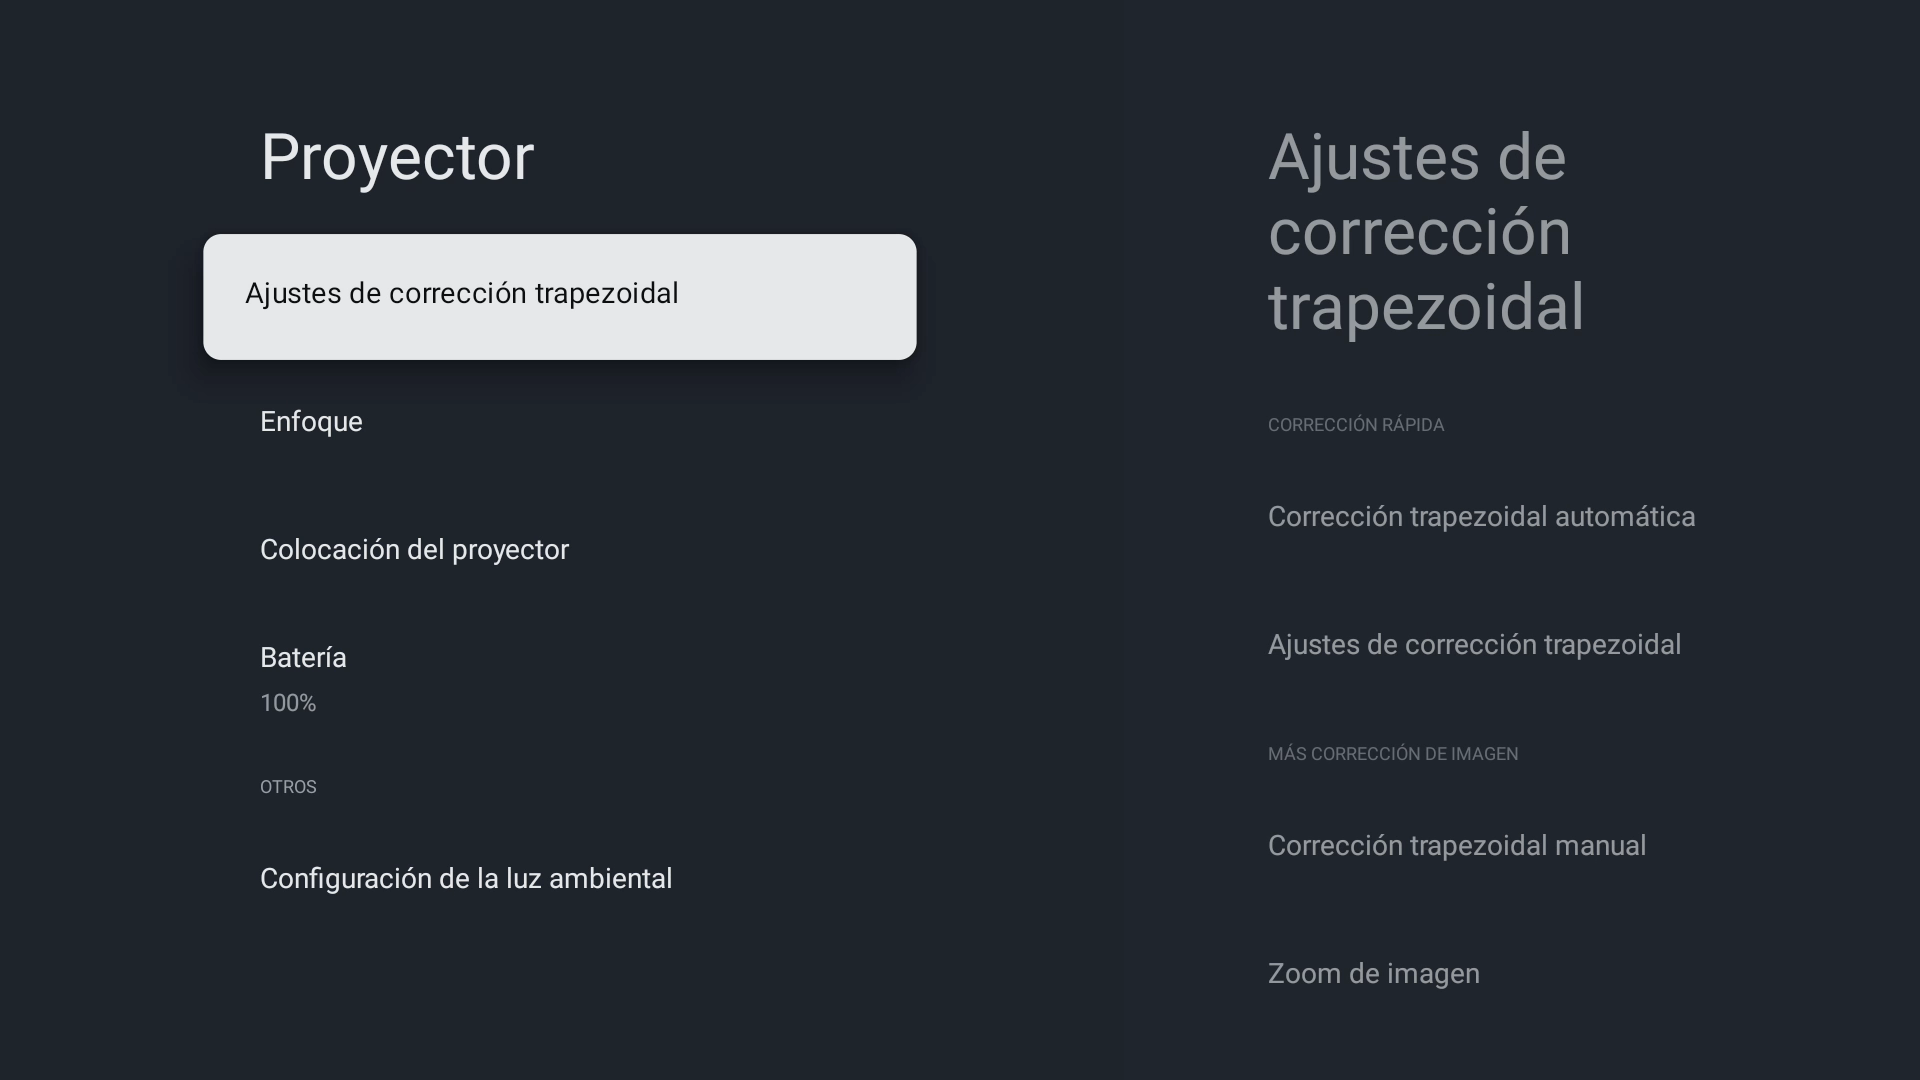Screen dimensions: 1920x1080
Task: Open the highlighted Ajustes de corrección trapezoidal item
Action: [559, 296]
